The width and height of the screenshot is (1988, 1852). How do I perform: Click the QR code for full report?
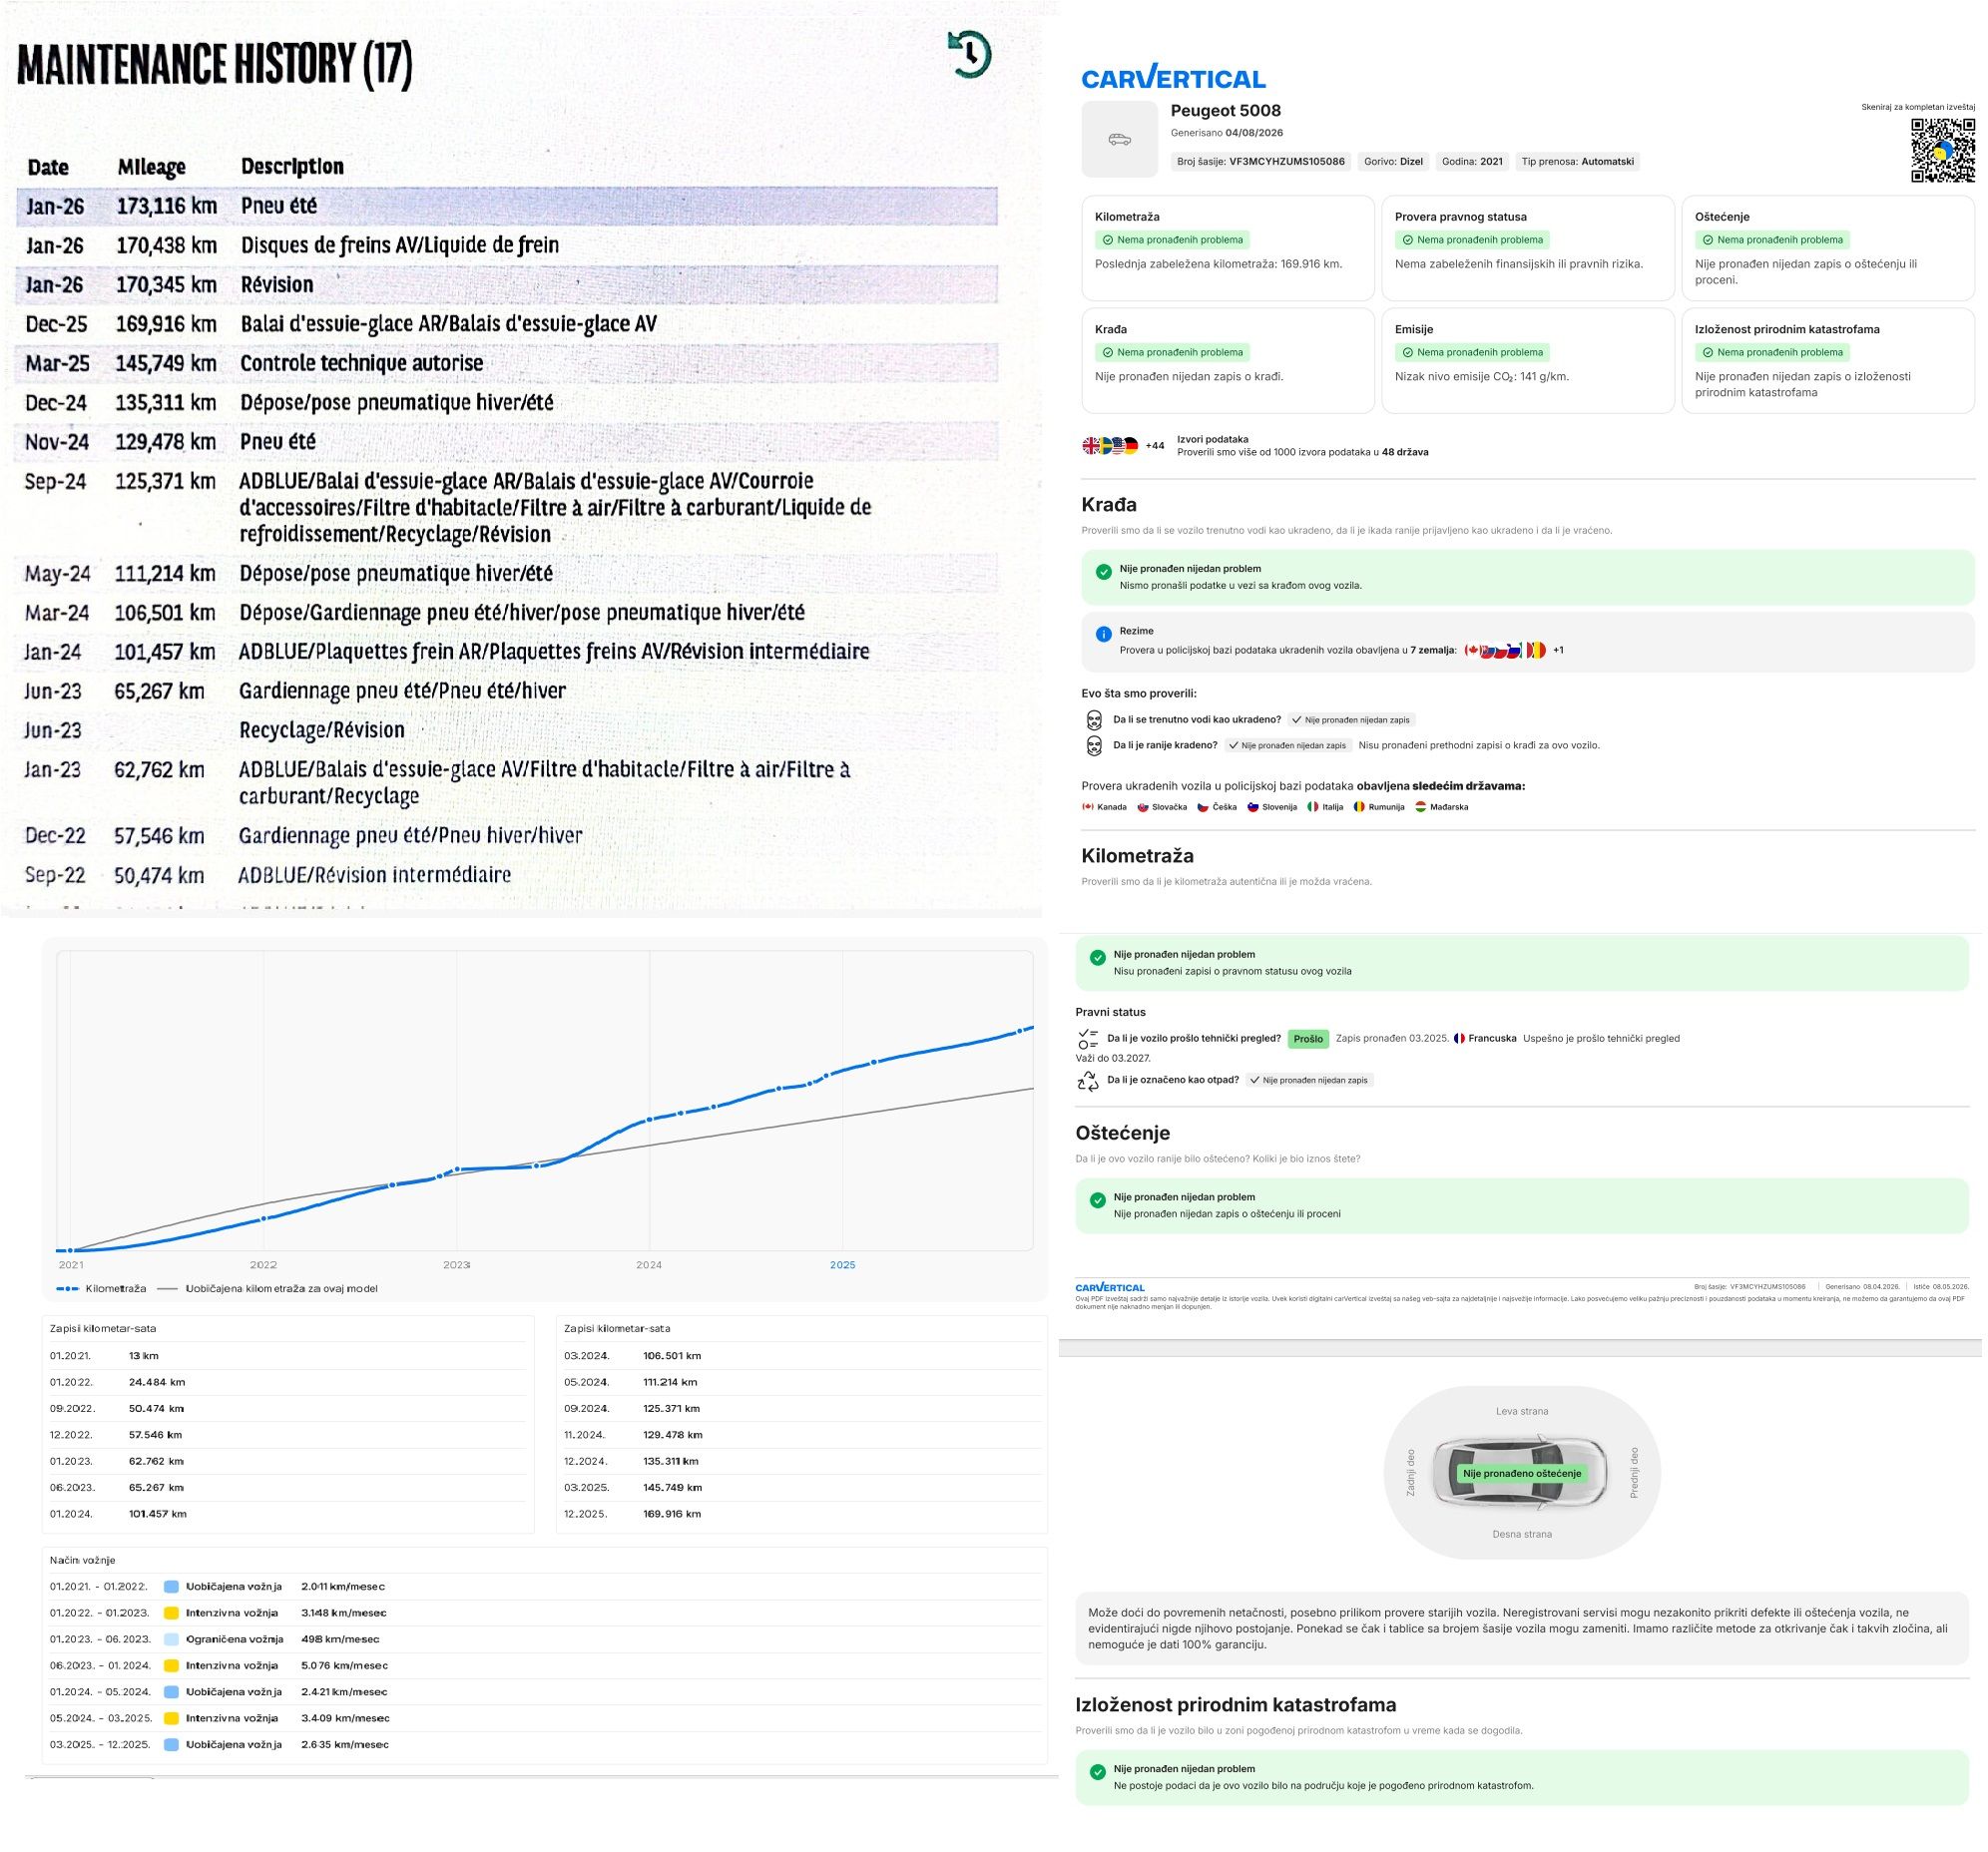click(x=1942, y=150)
